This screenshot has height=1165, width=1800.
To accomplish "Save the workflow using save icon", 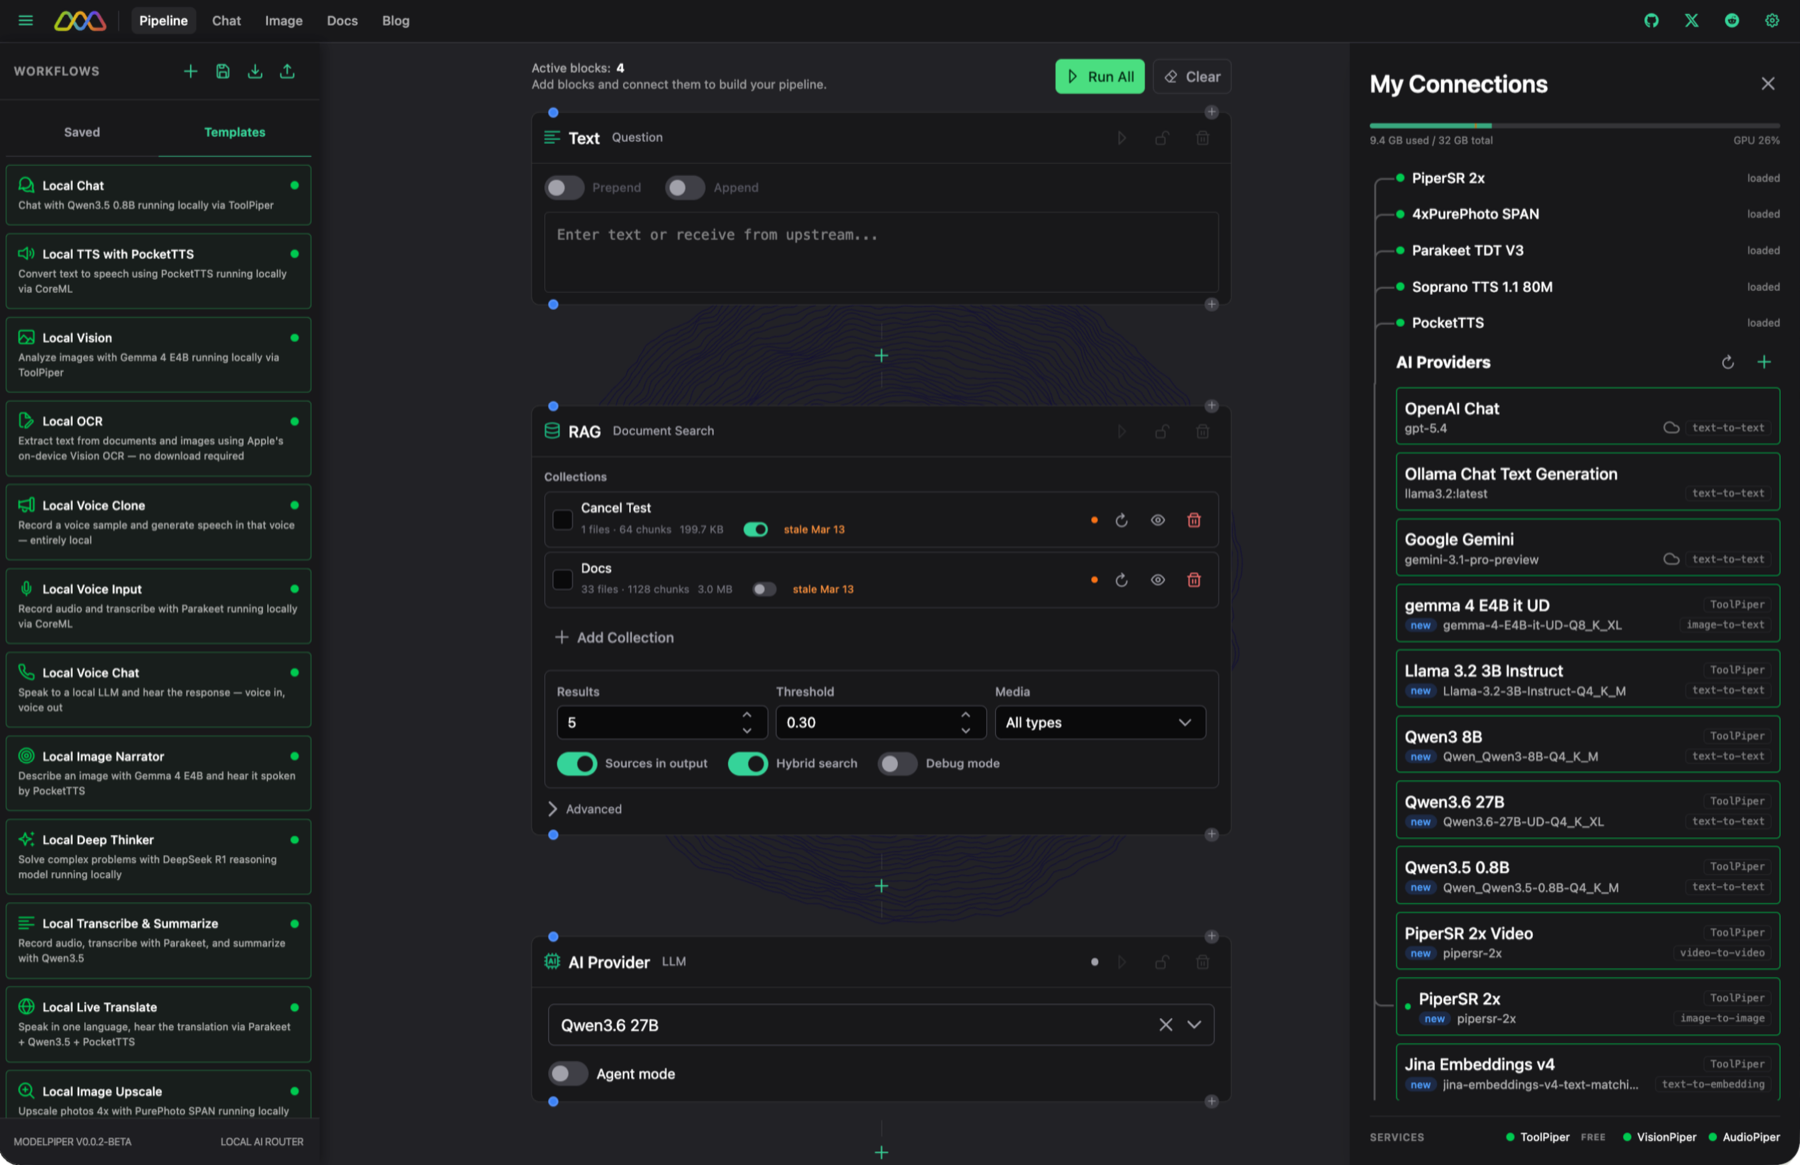I will tap(223, 71).
